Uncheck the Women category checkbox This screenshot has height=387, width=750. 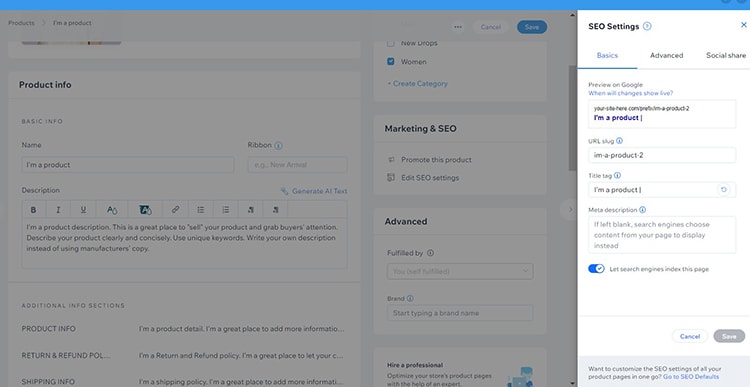tap(391, 62)
